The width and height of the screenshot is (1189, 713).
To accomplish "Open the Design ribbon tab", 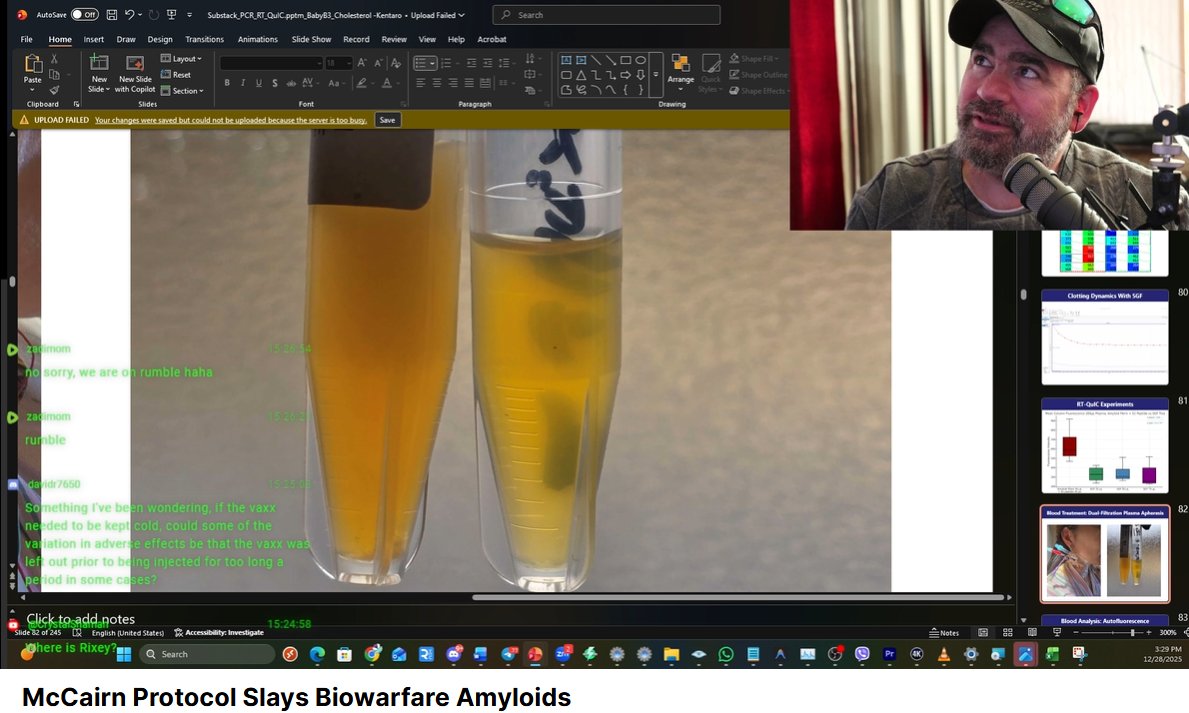I will pos(160,39).
